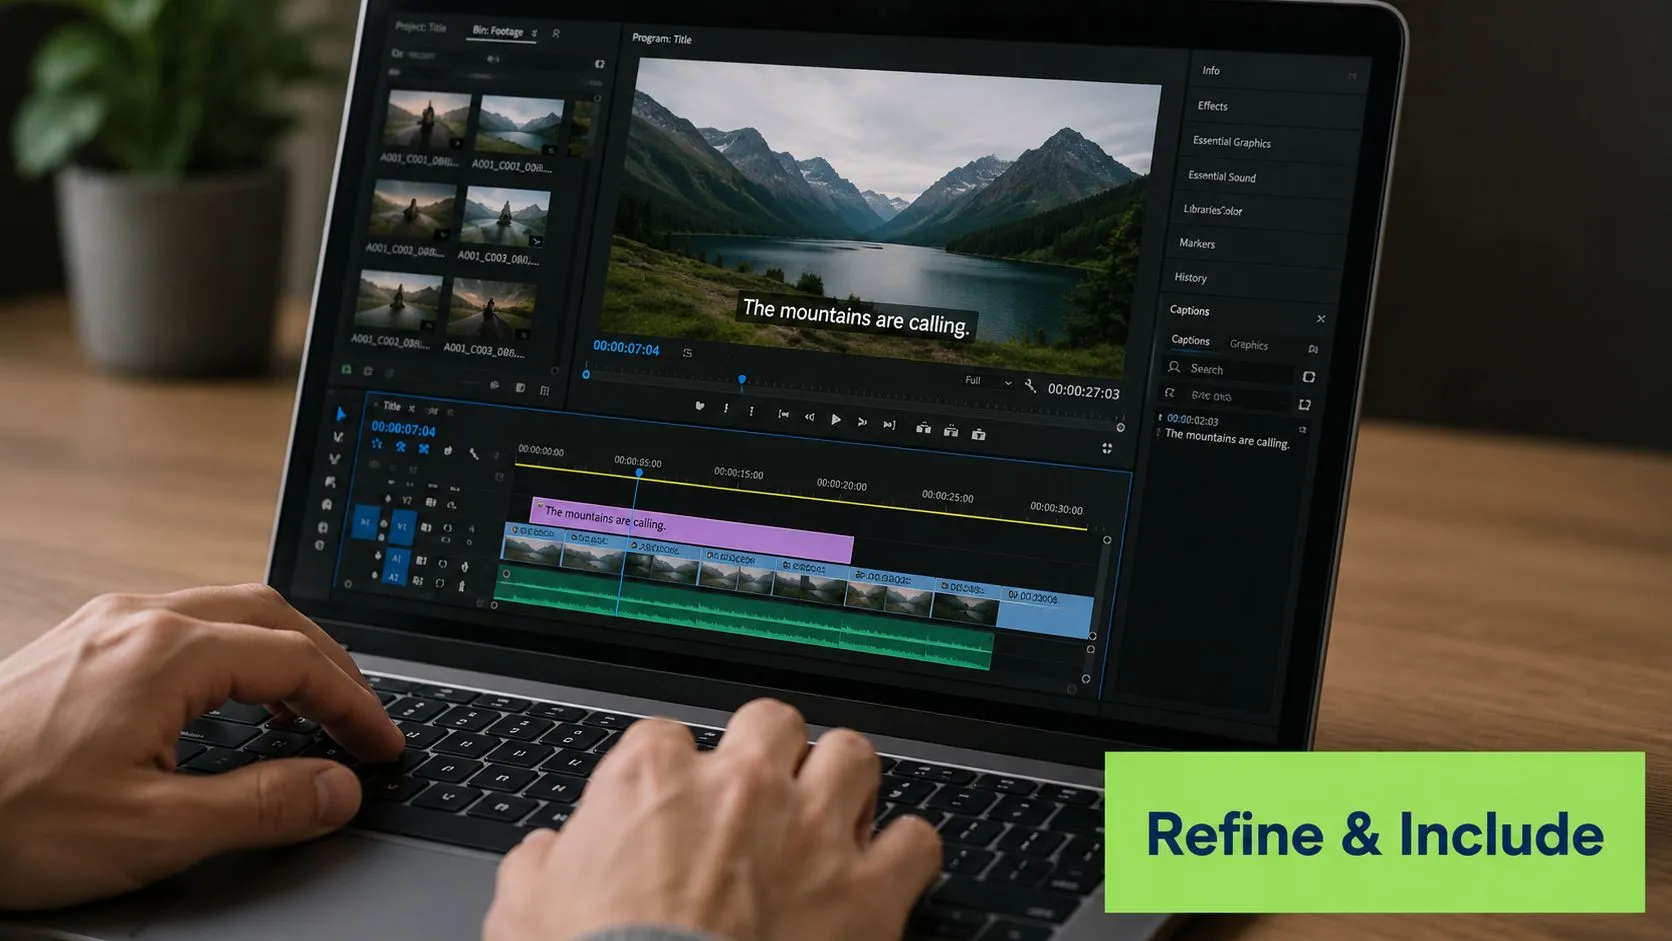Image resolution: width=1672 pixels, height=941 pixels.
Task: Click Step Back one frame button
Action: (x=810, y=417)
